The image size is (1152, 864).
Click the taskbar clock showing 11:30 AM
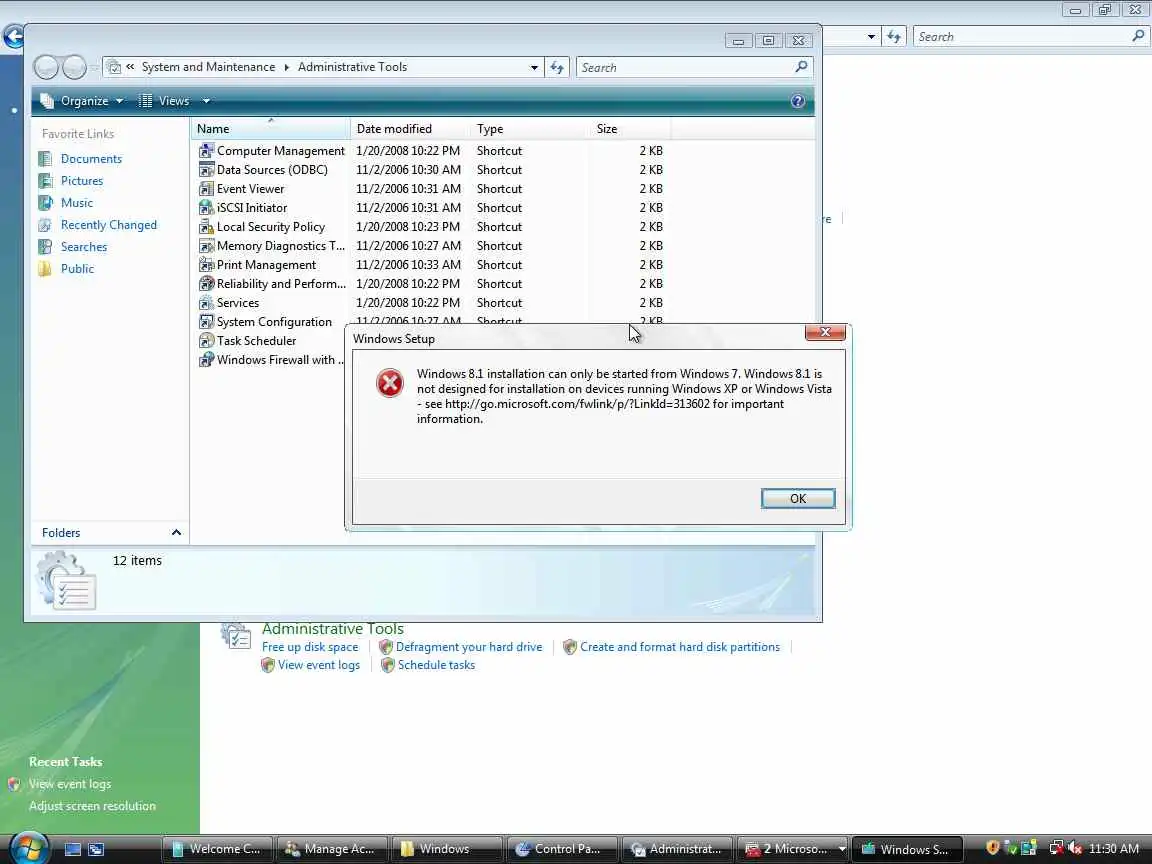click(x=1113, y=849)
